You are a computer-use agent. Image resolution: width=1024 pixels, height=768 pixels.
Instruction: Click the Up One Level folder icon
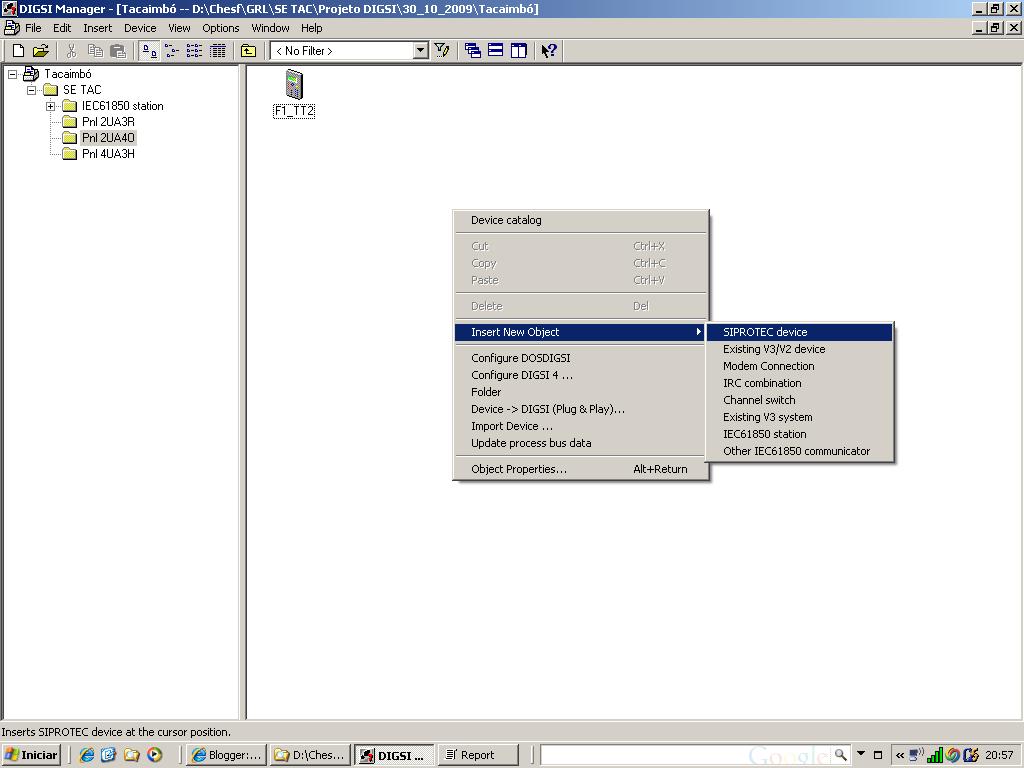pos(248,51)
